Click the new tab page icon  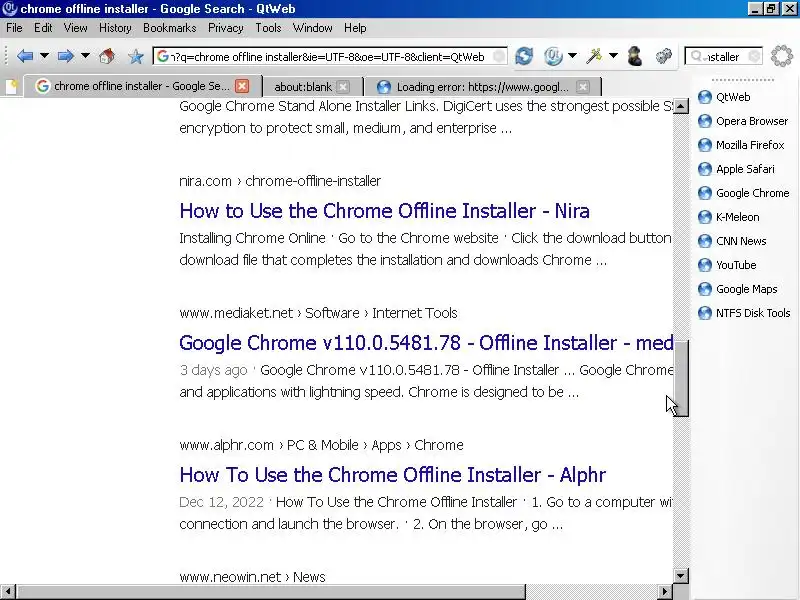point(11,87)
